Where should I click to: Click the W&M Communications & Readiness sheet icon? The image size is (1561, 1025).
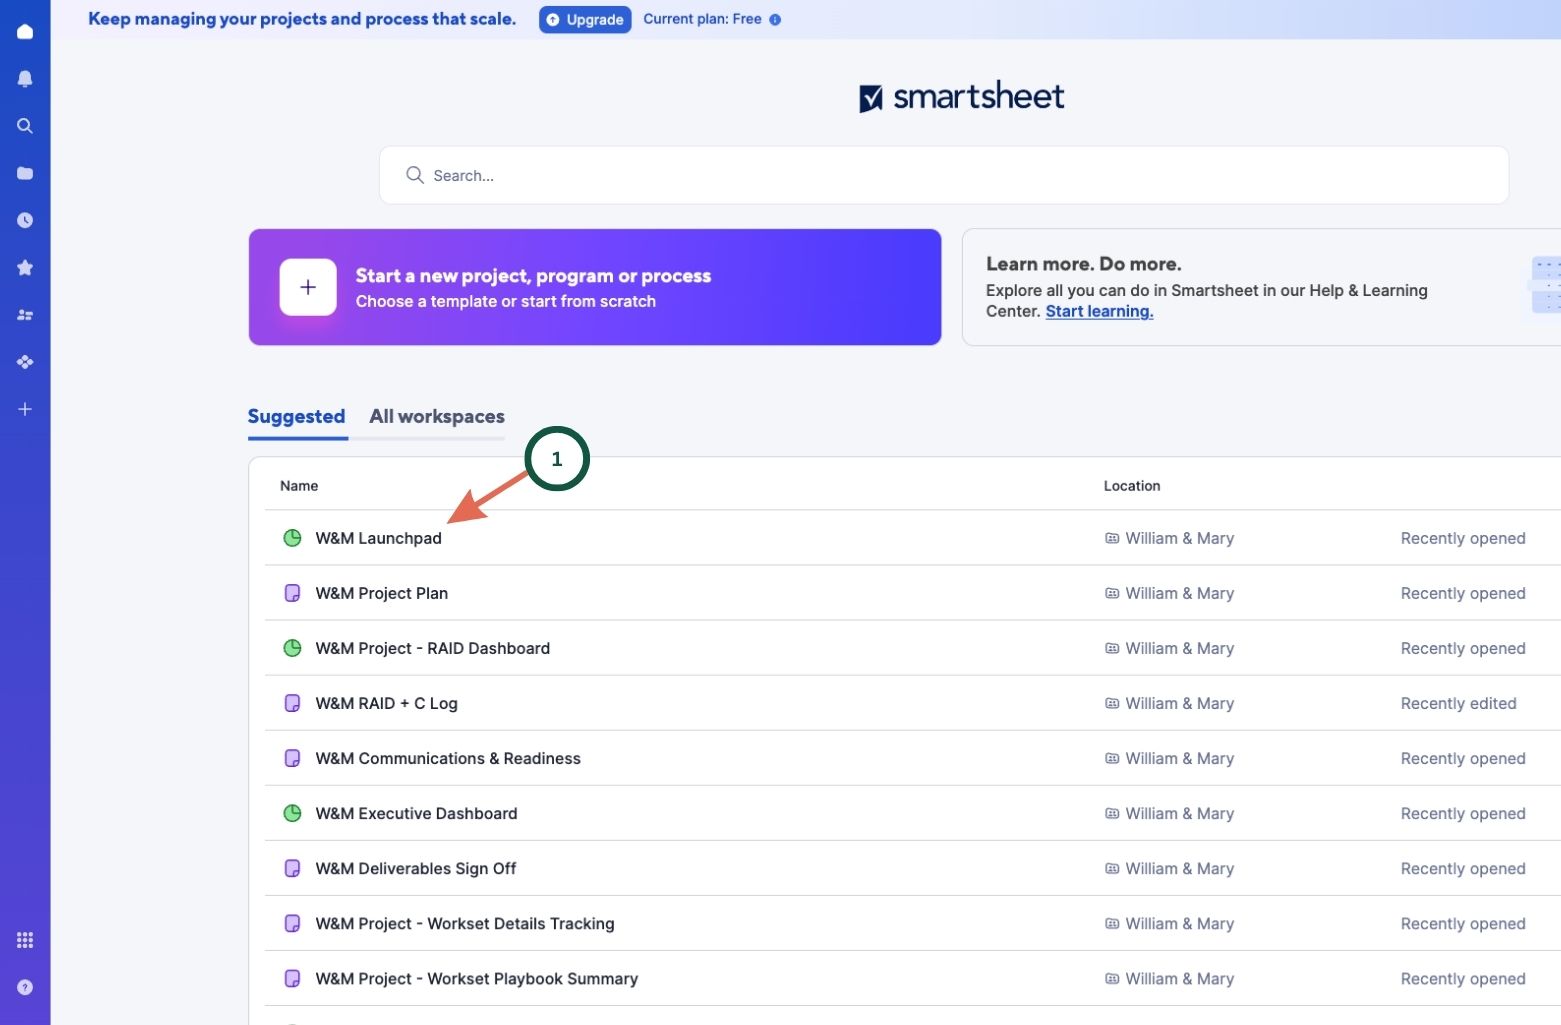point(292,758)
